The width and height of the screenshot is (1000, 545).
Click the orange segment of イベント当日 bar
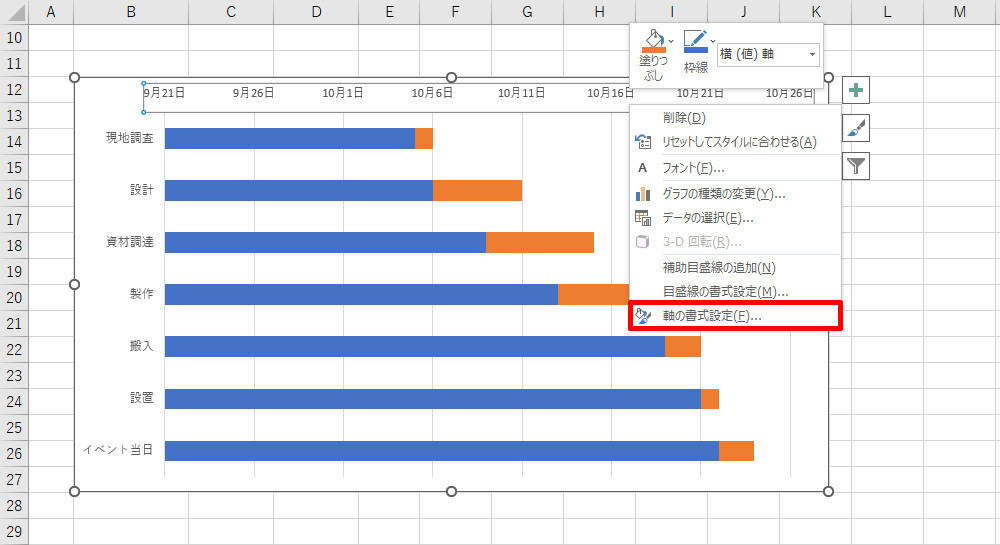737,450
